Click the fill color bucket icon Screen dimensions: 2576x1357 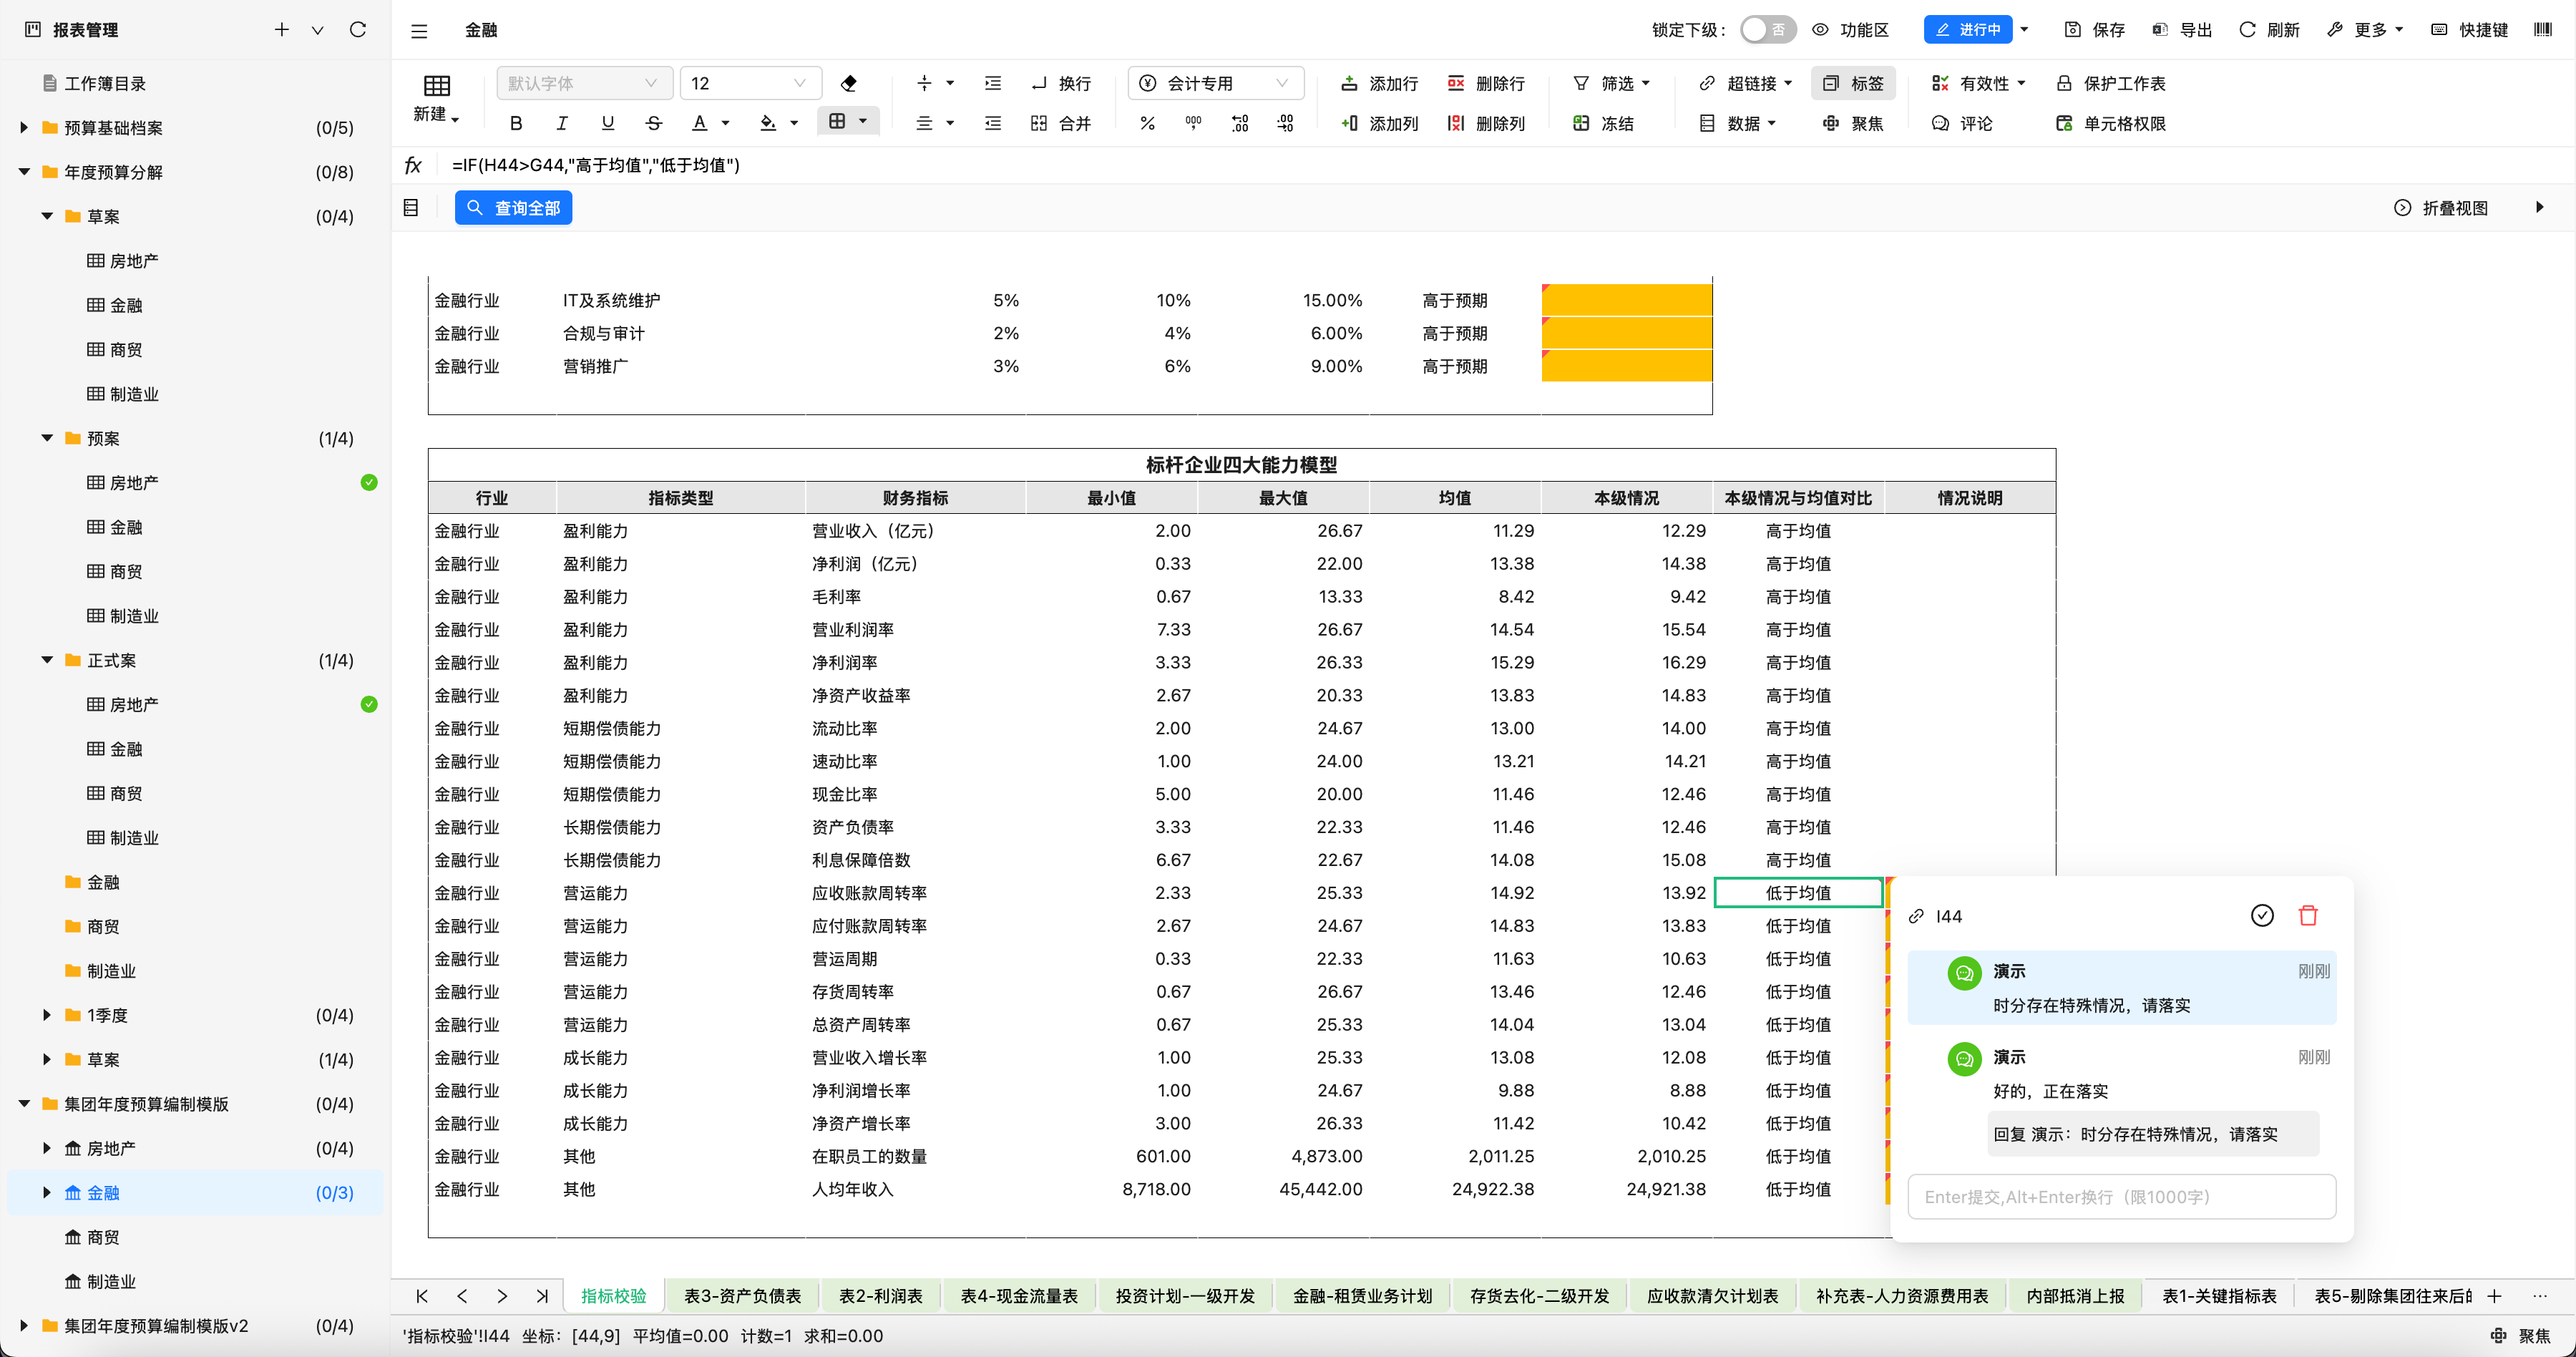[768, 123]
